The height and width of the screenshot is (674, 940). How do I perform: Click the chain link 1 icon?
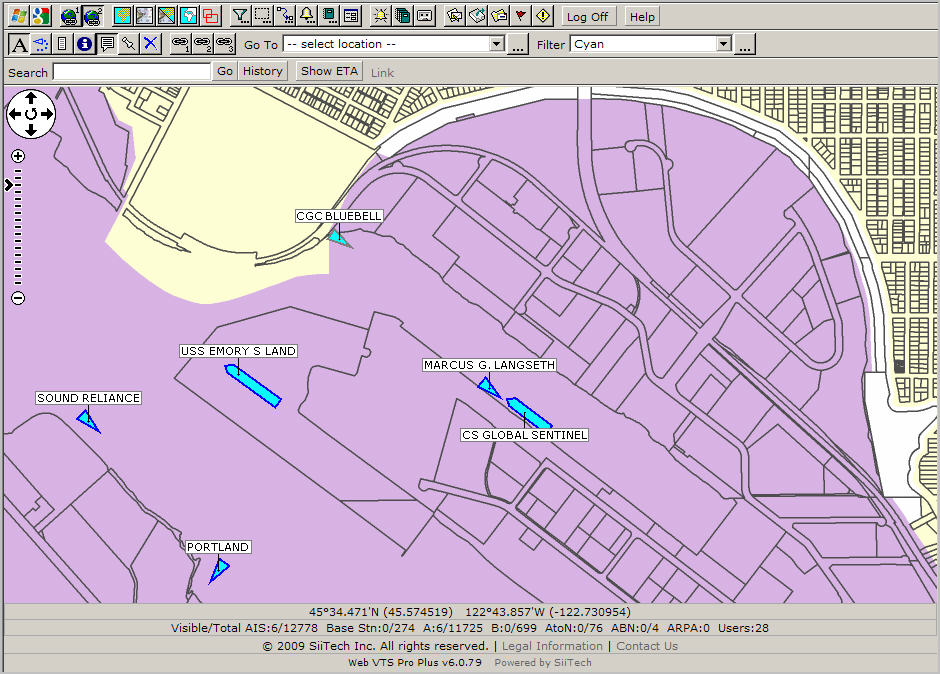click(x=180, y=44)
